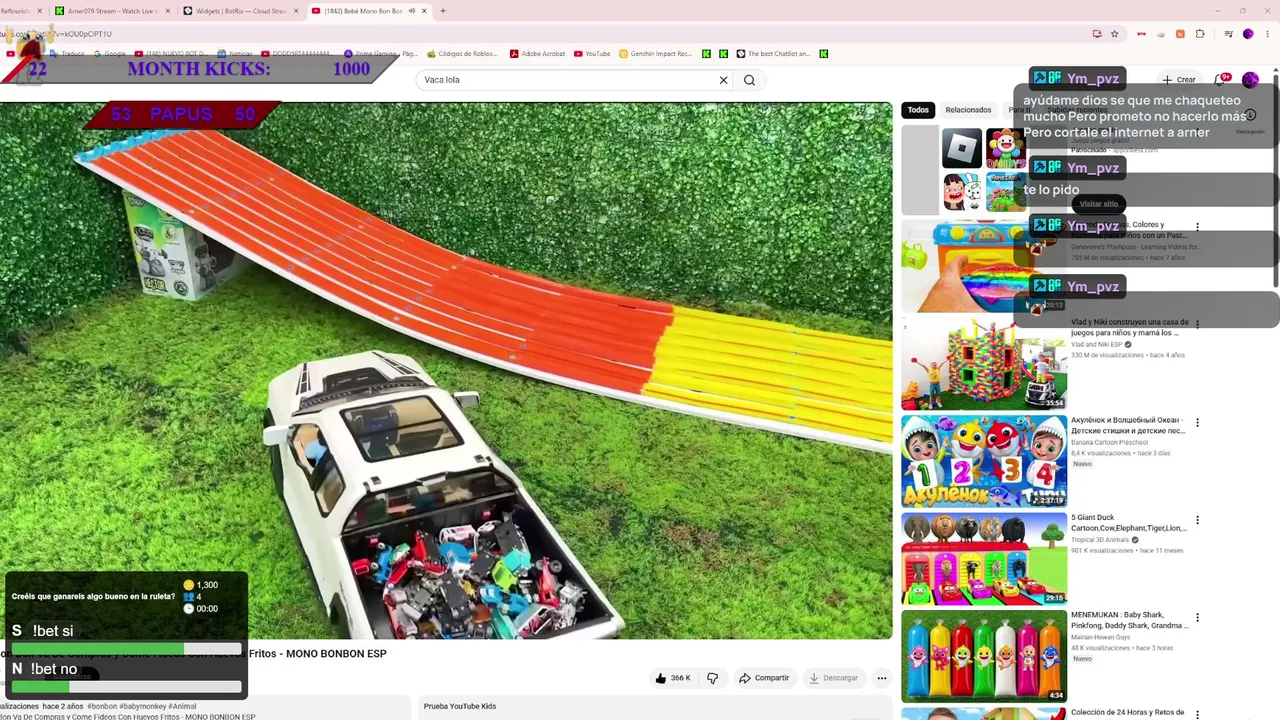Open the 'Tropical 3D Animals' channel name

pos(1099,540)
